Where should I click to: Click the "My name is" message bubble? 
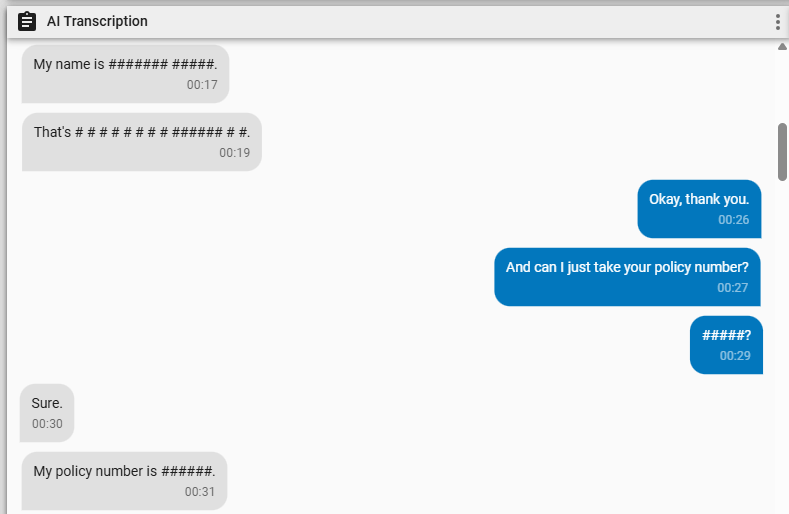(x=125, y=74)
